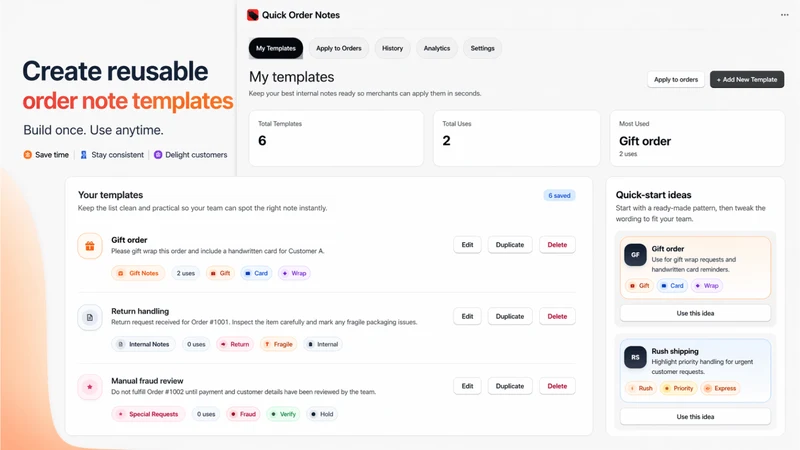This screenshot has width=800, height=450.
Task: Select the Internal Notes category tag
Action: point(143,344)
